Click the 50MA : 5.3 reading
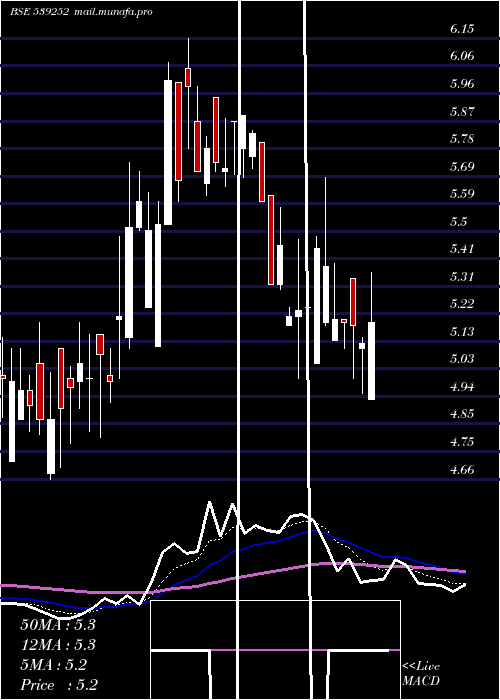This screenshot has height=700, width=500. click(58, 625)
